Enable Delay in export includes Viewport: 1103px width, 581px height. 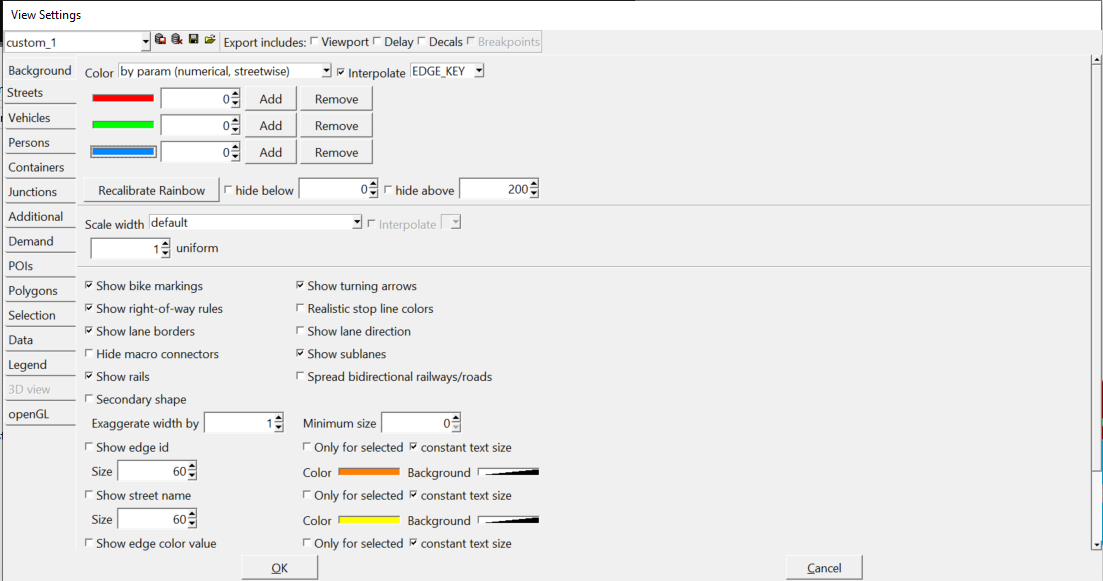click(x=377, y=41)
